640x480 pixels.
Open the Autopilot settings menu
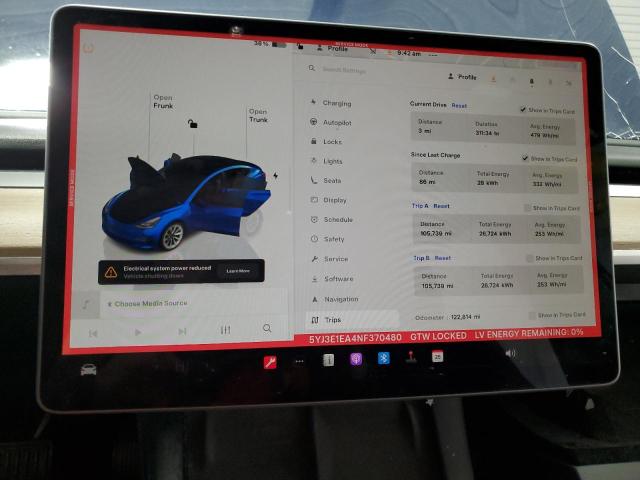(x=331, y=122)
